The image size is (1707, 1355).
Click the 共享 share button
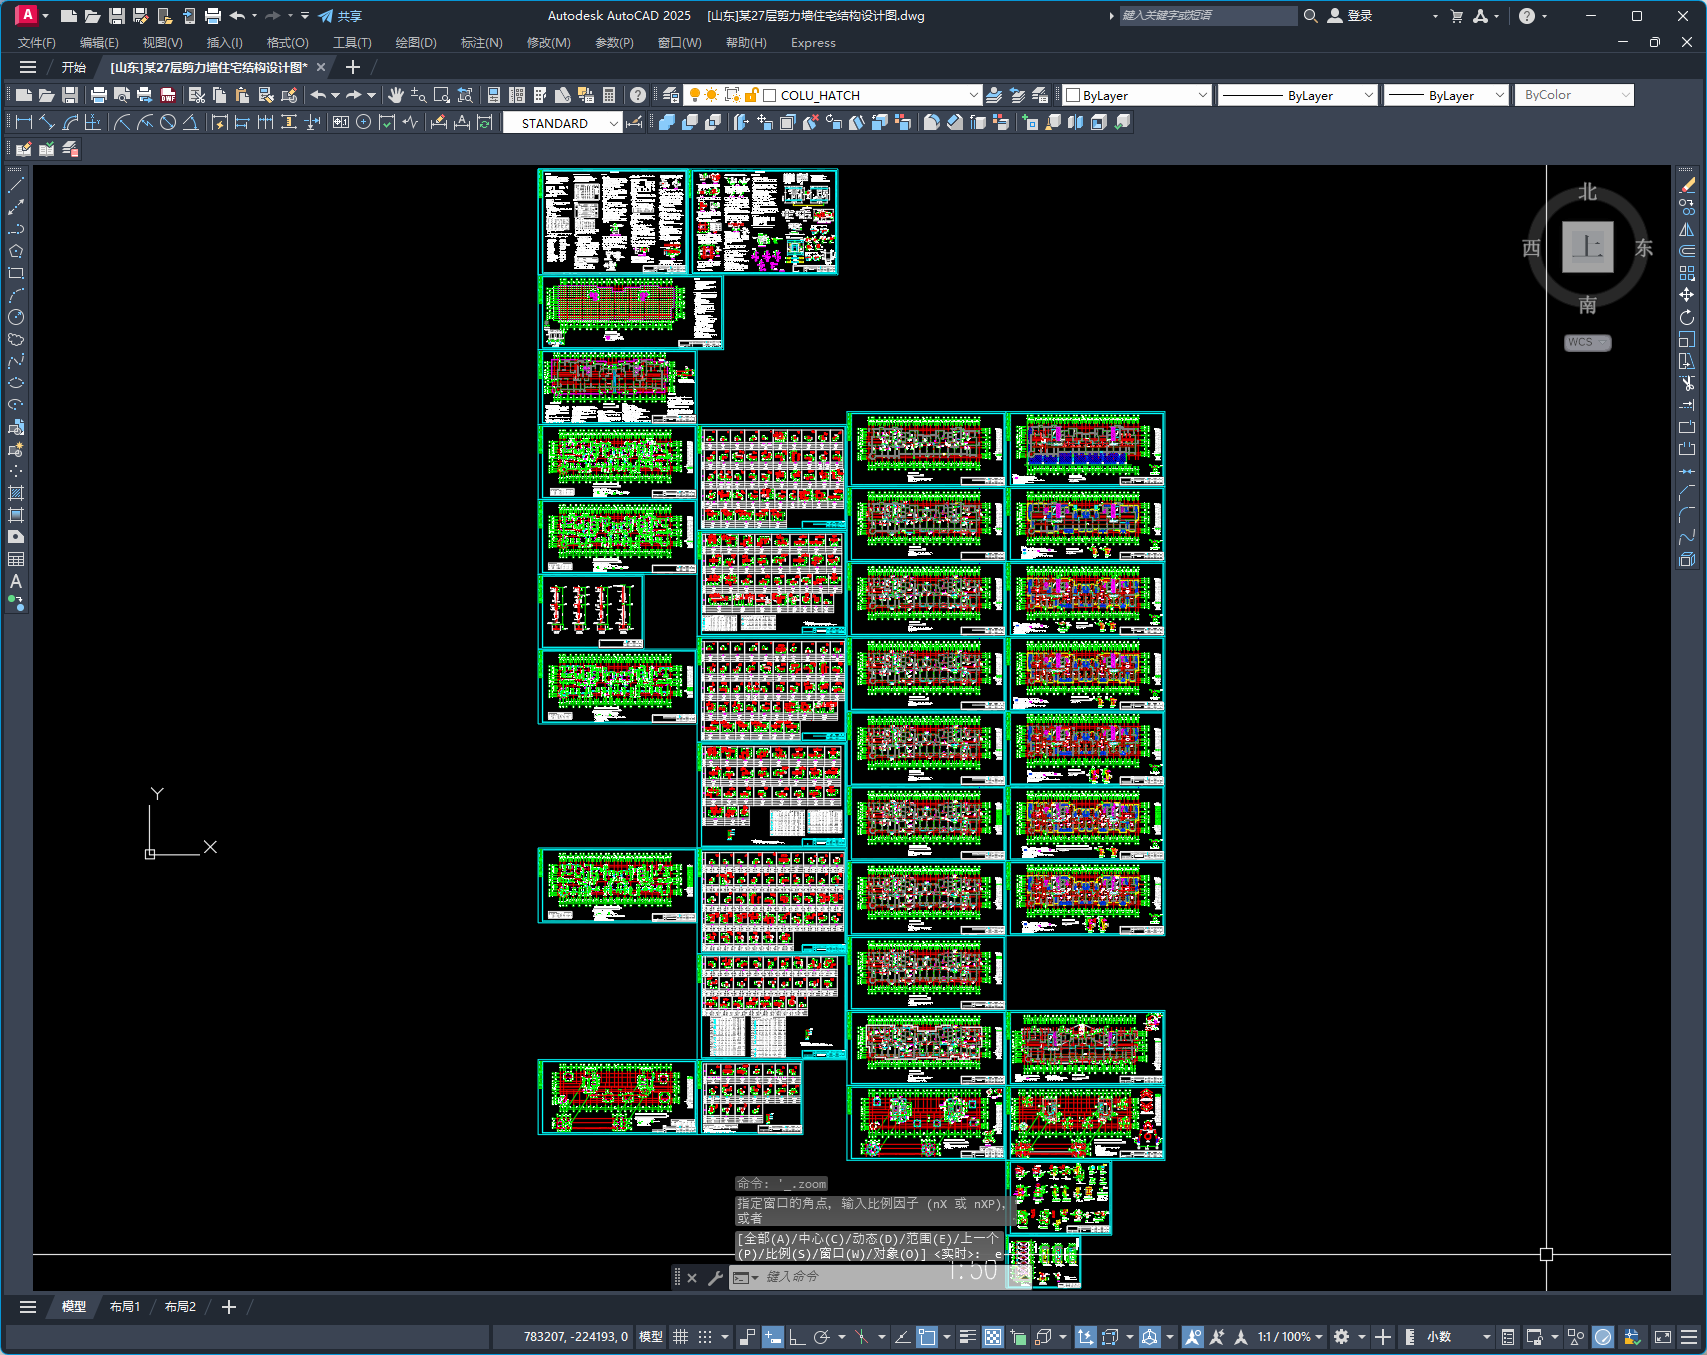coord(340,16)
